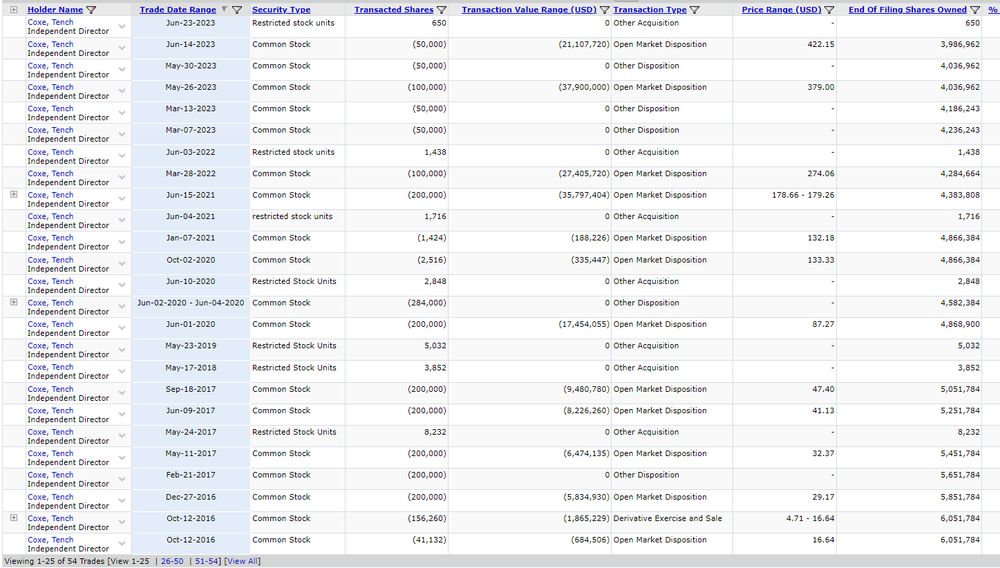Sort by End Of Filing Shares Owned header

click(x=908, y=10)
